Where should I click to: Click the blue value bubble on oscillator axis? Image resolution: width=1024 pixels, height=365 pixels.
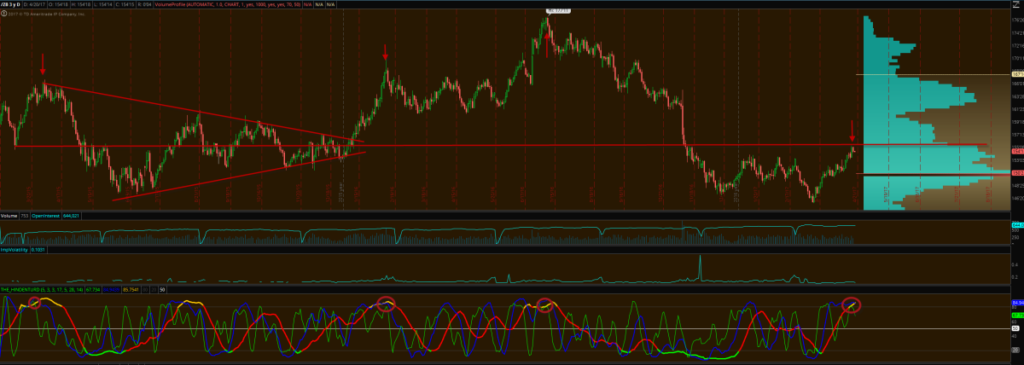click(x=1017, y=303)
